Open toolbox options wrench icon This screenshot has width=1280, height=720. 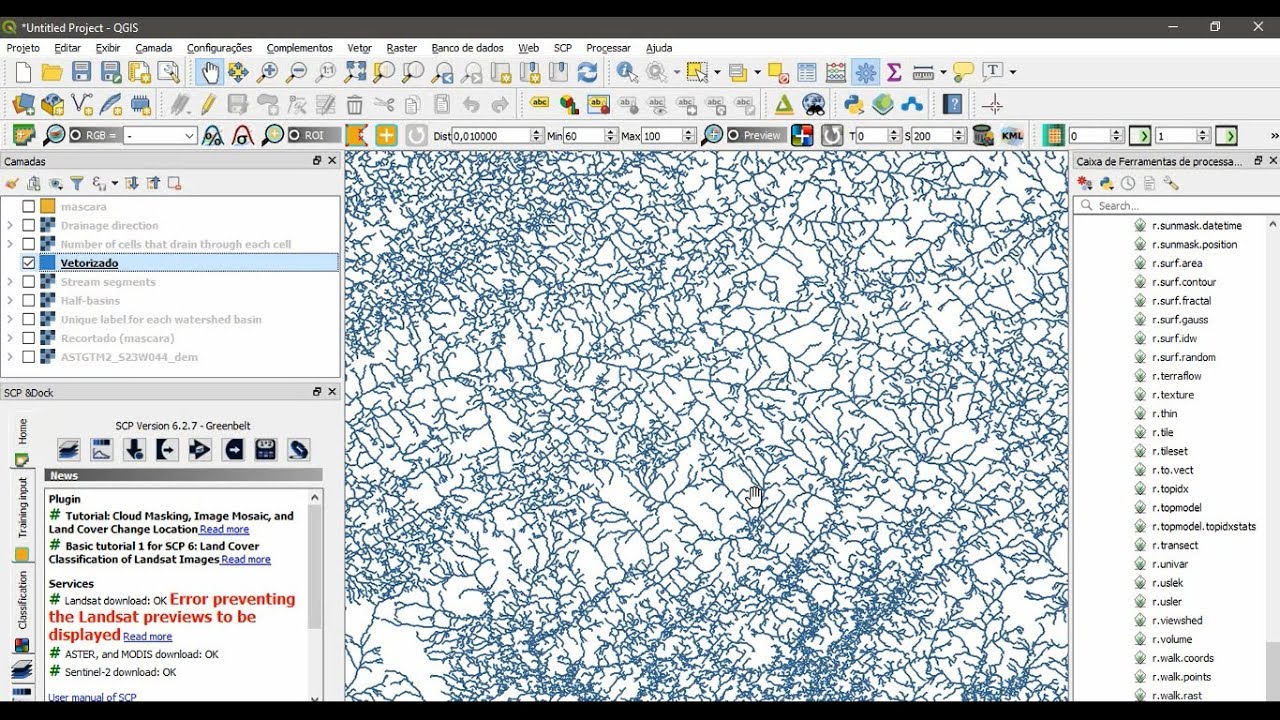coord(1171,183)
